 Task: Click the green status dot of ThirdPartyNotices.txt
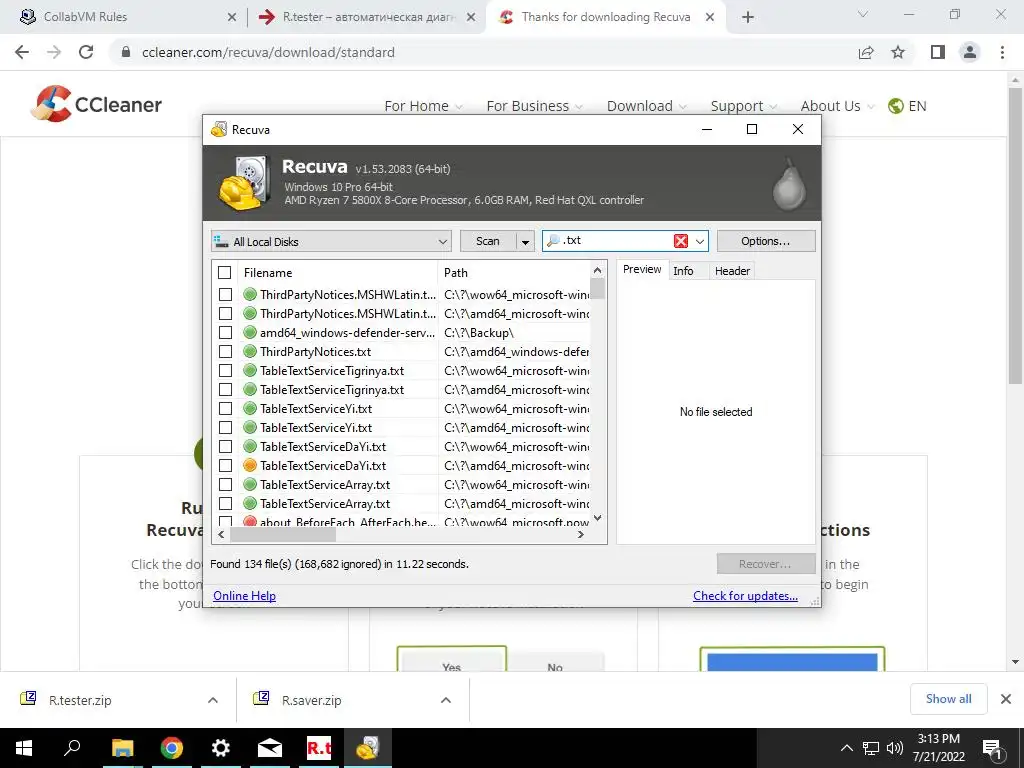(x=249, y=351)
